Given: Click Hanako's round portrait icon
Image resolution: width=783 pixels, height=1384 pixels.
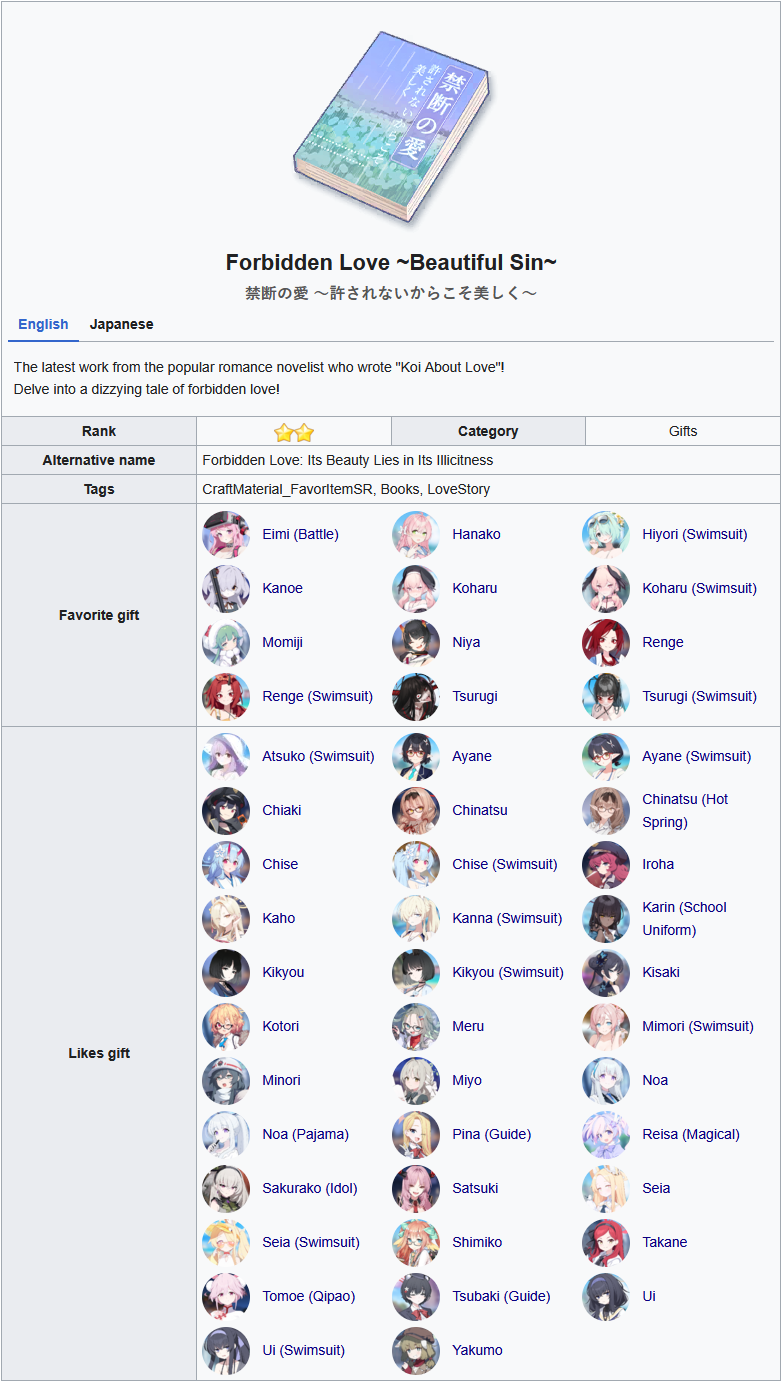Looking at the screenshot, I should pyautogui.click(x=416, y=535).
